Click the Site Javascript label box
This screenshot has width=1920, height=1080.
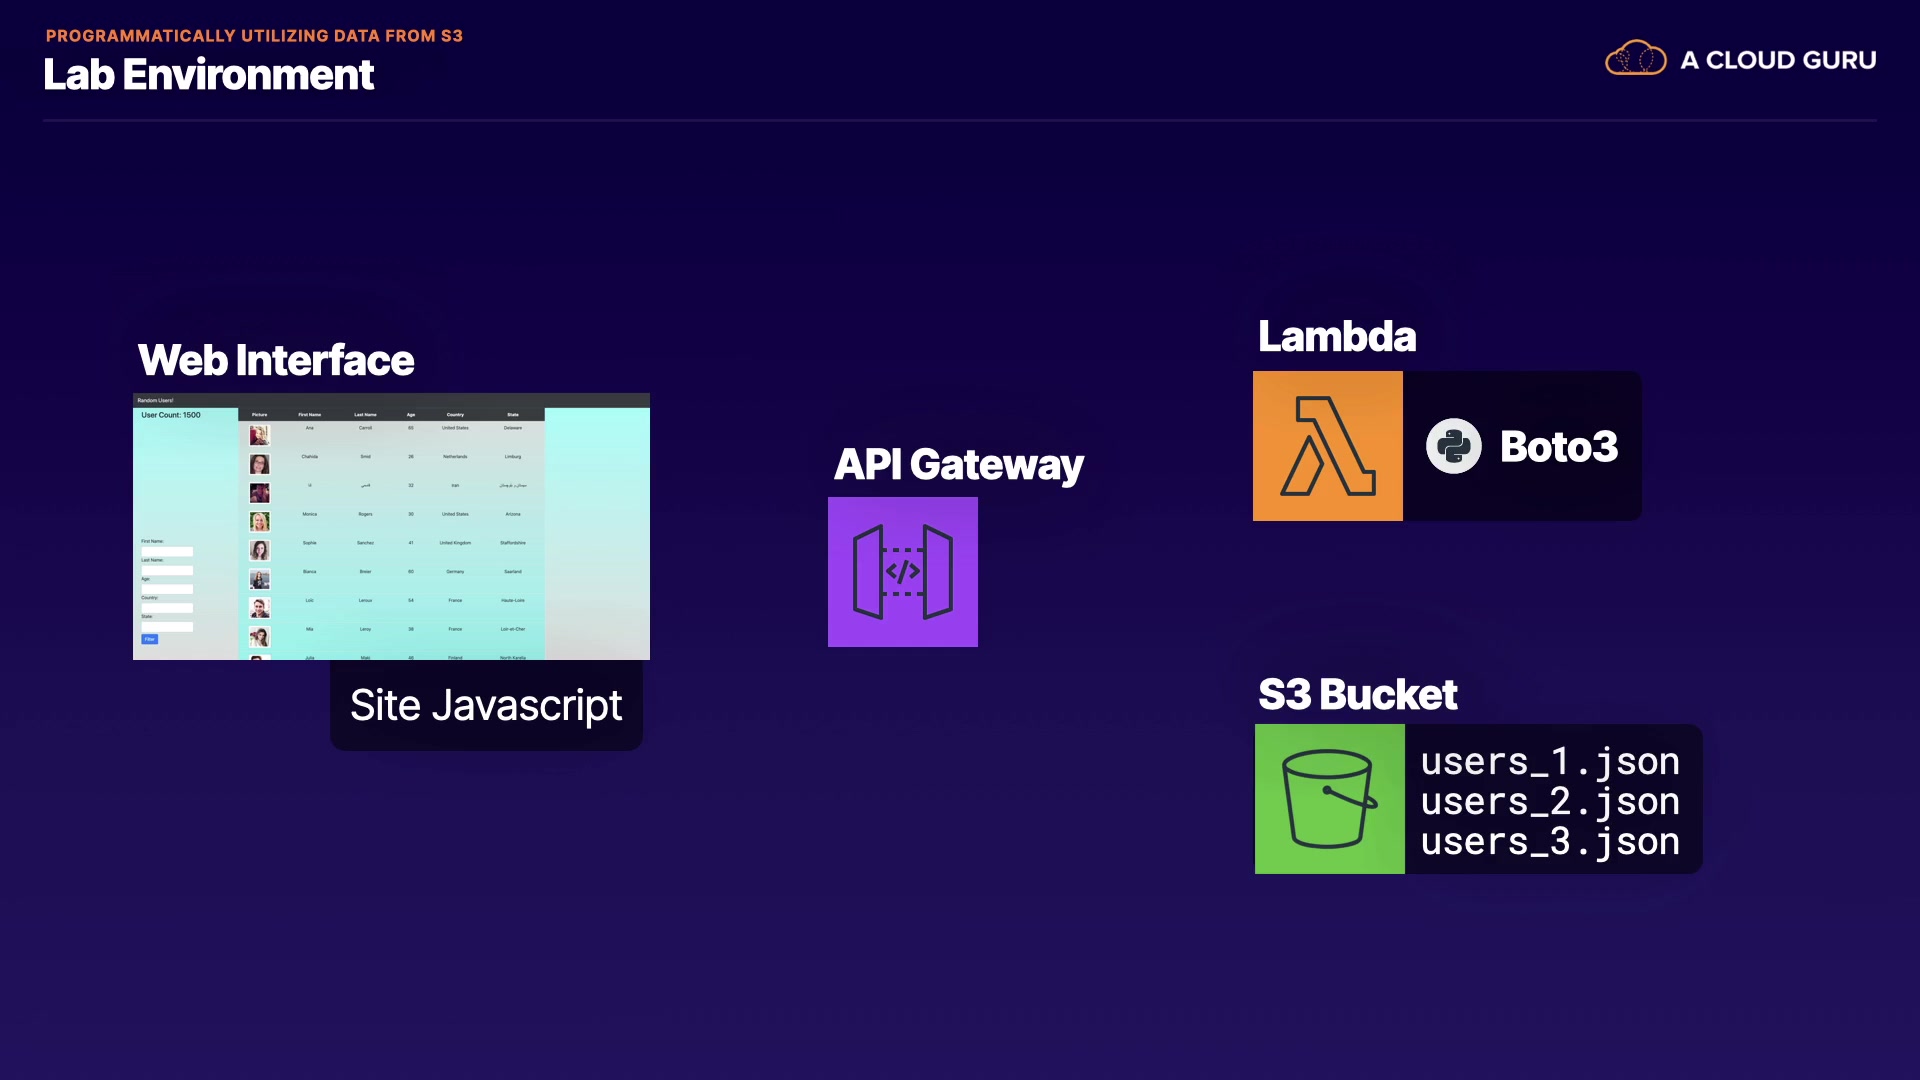pos(486,705)
